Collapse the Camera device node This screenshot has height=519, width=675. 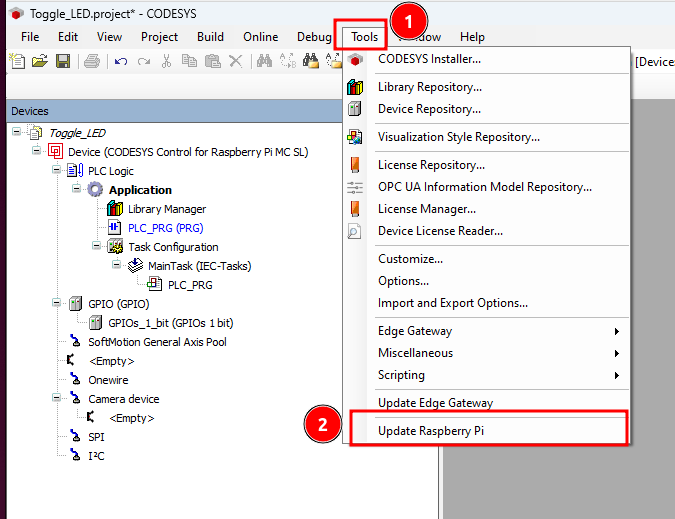[56, 397]
